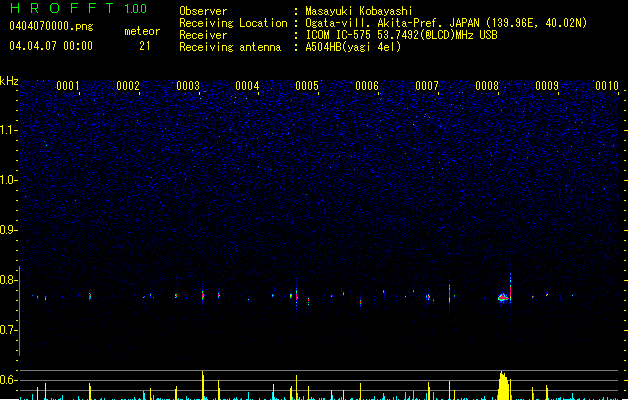Select observer name Masayuki Kobayashi
Screen dimensions: 629x400
tap(359, 11)
